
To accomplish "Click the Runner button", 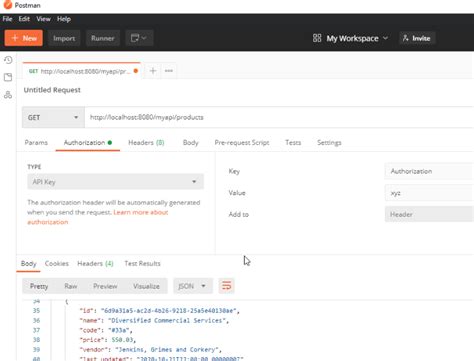I will [103, 38].
